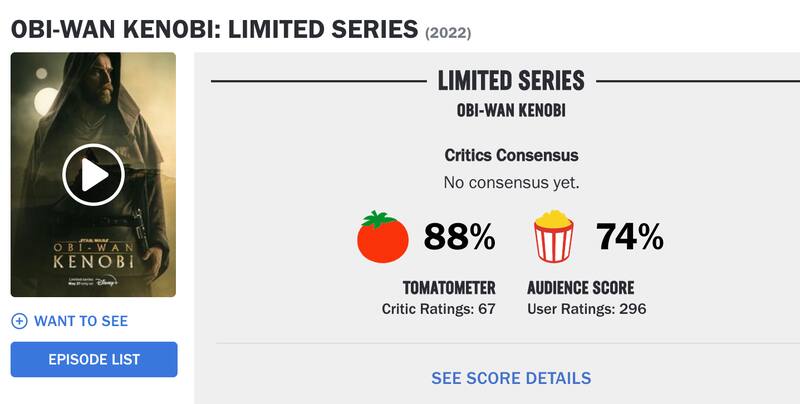800x404 pixels.
Task: Click the 88% Tomatometer score
Action: tap(459, 237)
